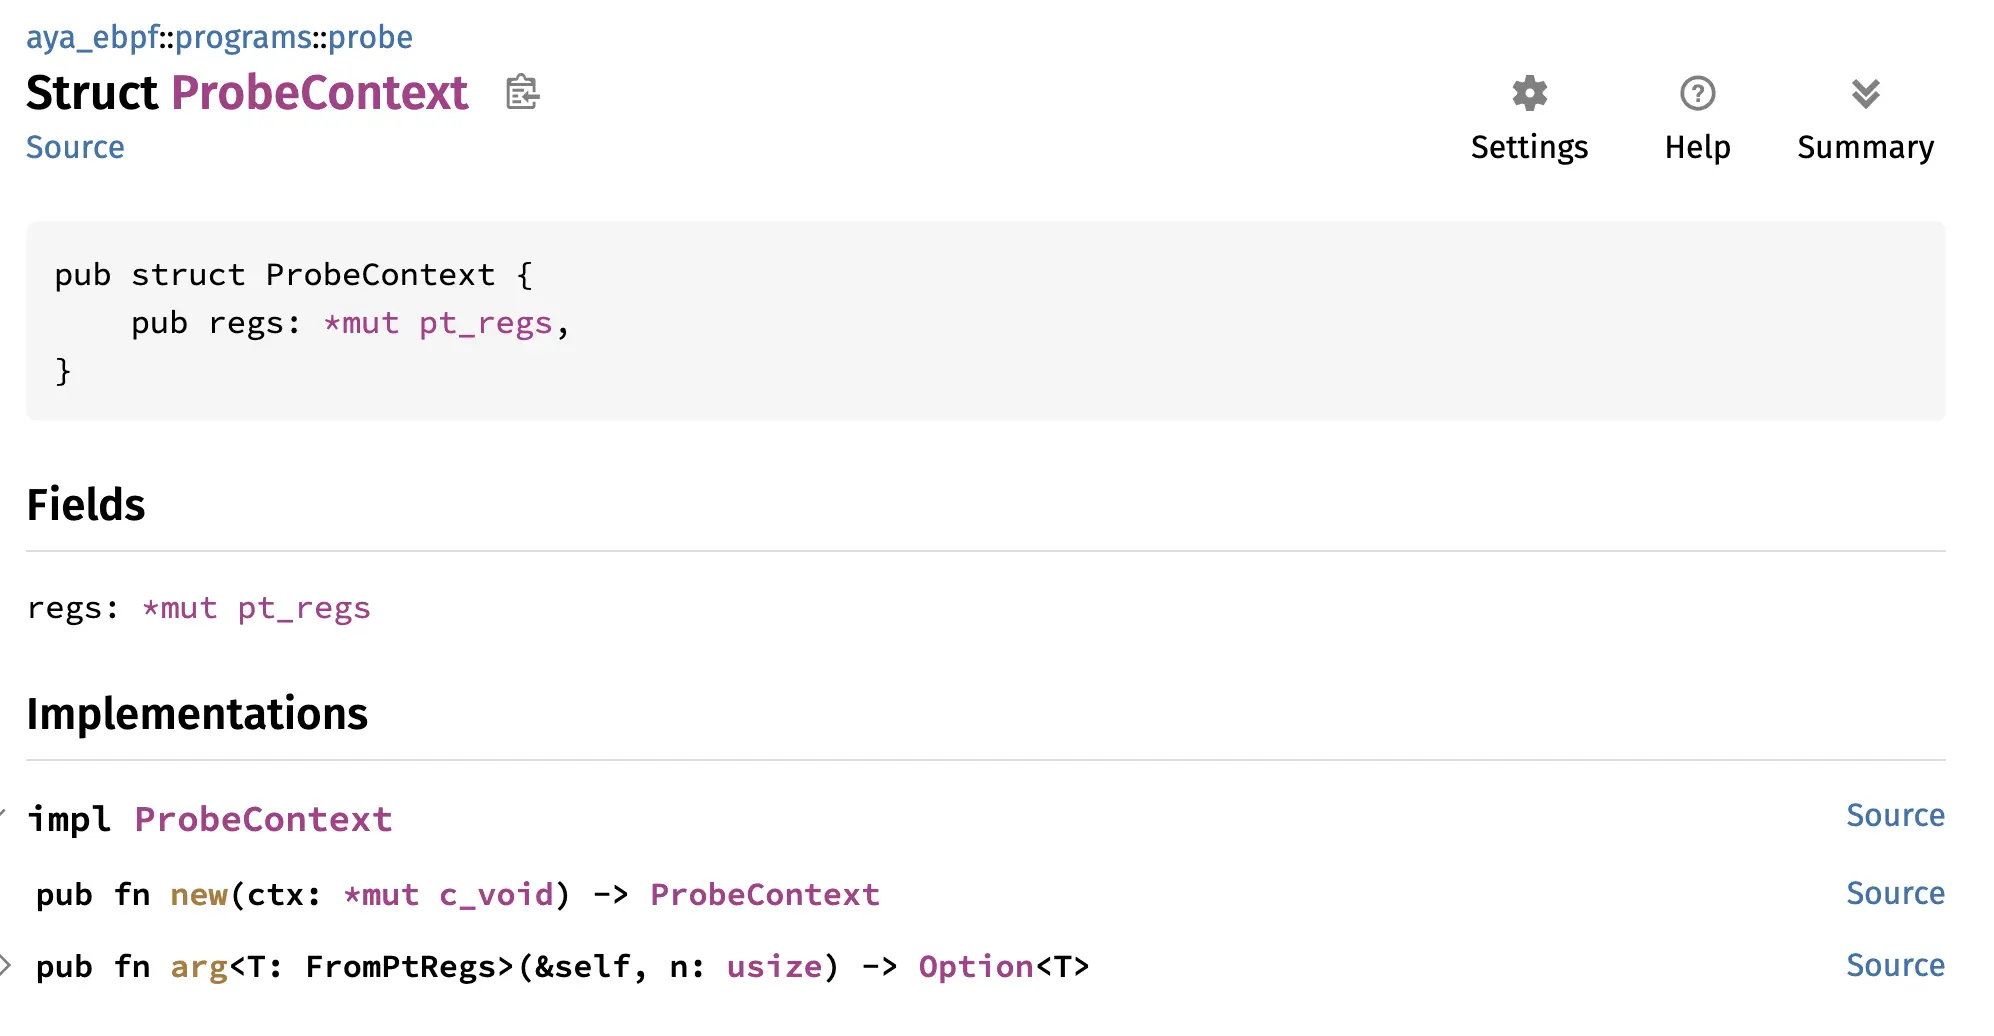This screenshot has height=1036, width=1994.
Task: Expand the arg method documentation
Action: (x=6, y=965)
